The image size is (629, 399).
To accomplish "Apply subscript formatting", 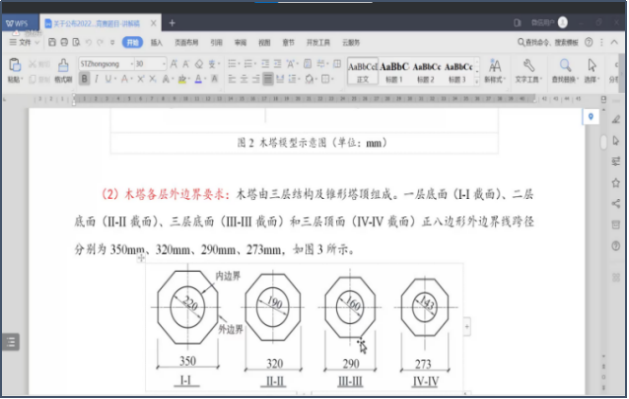I will [x=153, y=79].
